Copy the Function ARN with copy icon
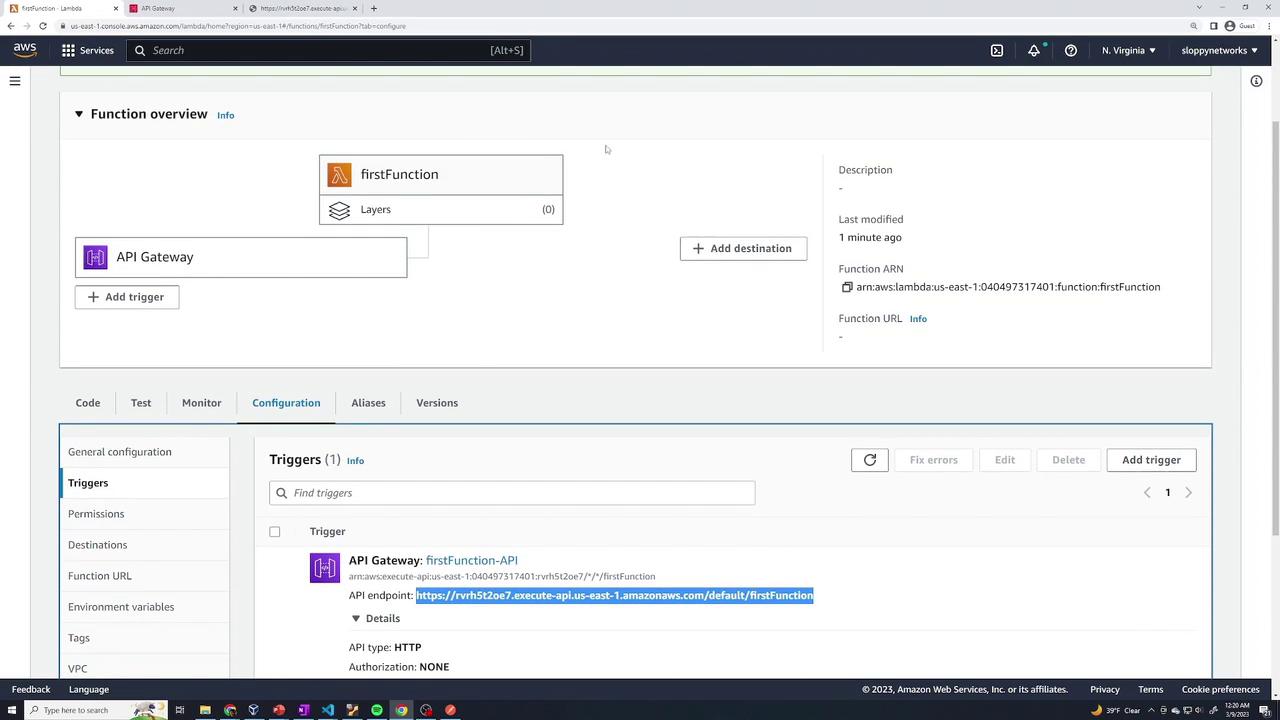This screenshot has width=1280, height=720. pyautogui.click(x=846, y=287)
